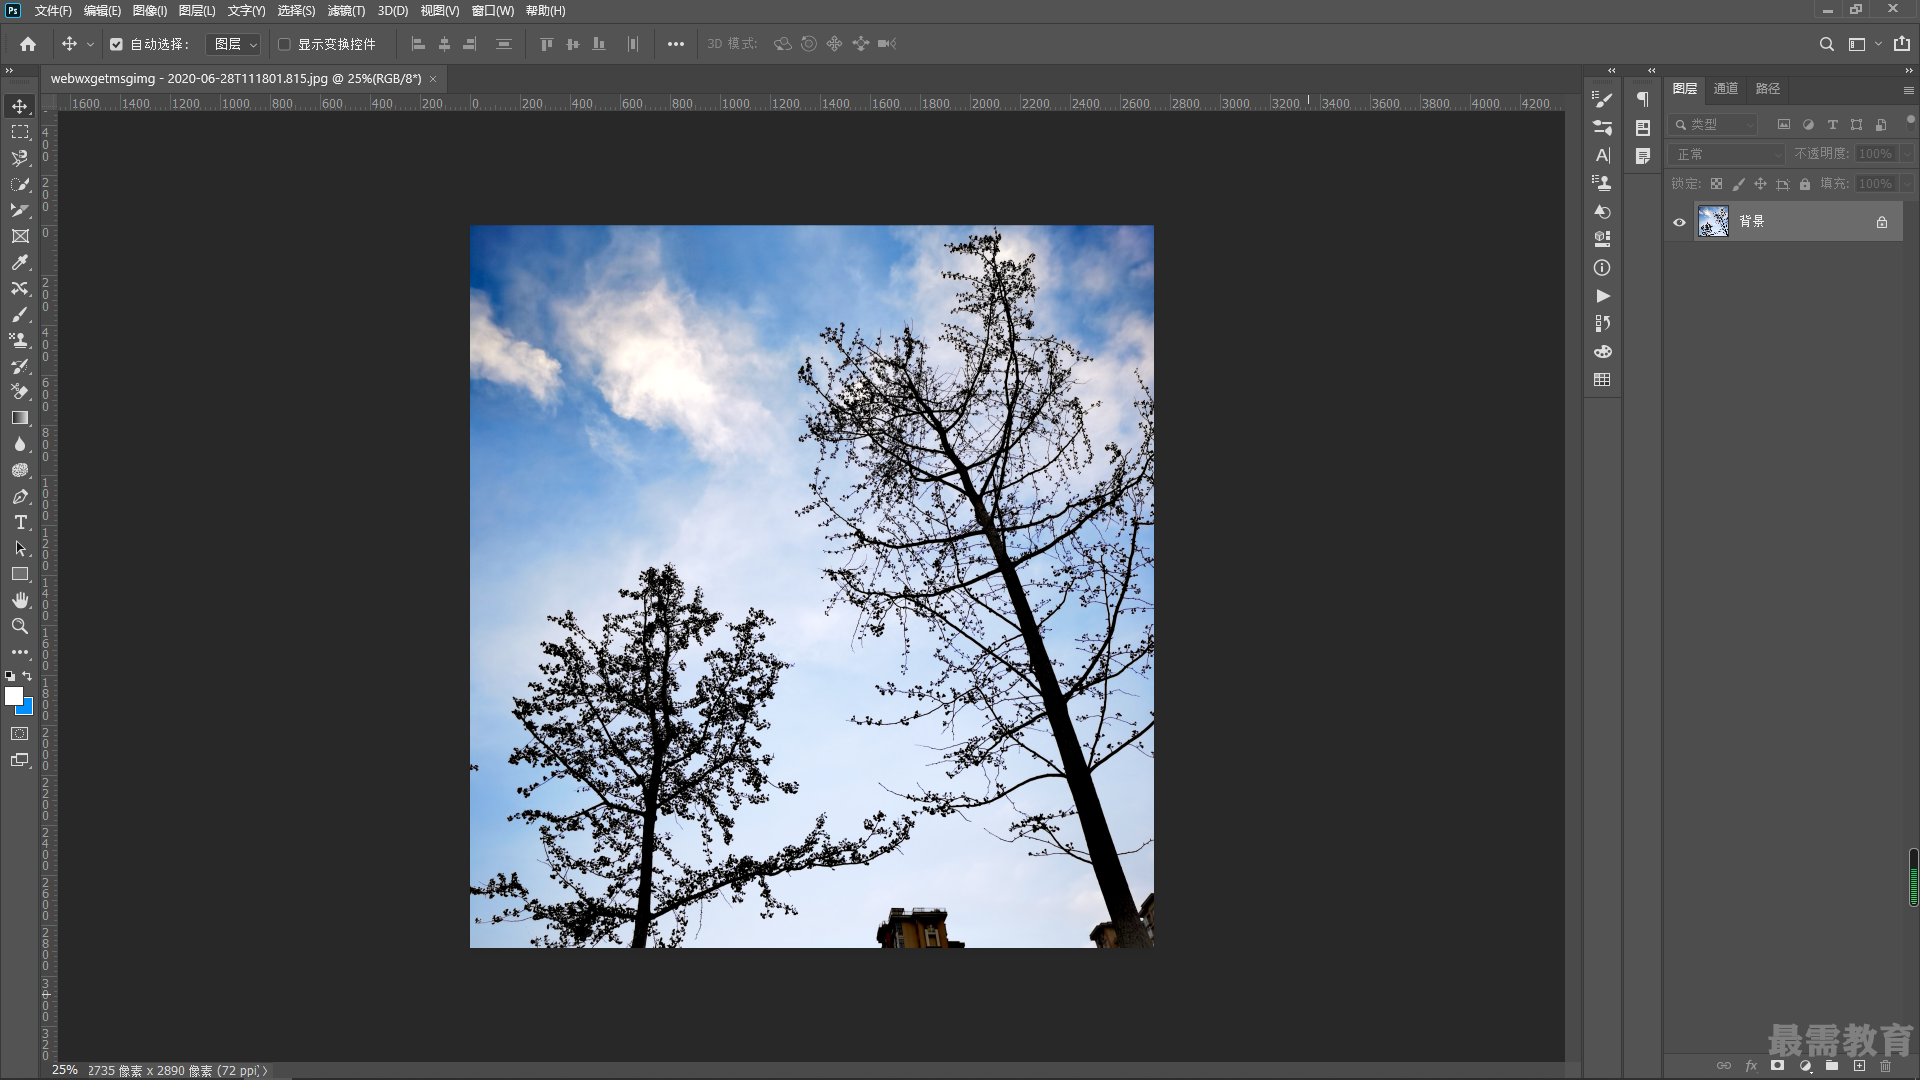Click the 背景 layer thumbnail

pos(1713,222)
